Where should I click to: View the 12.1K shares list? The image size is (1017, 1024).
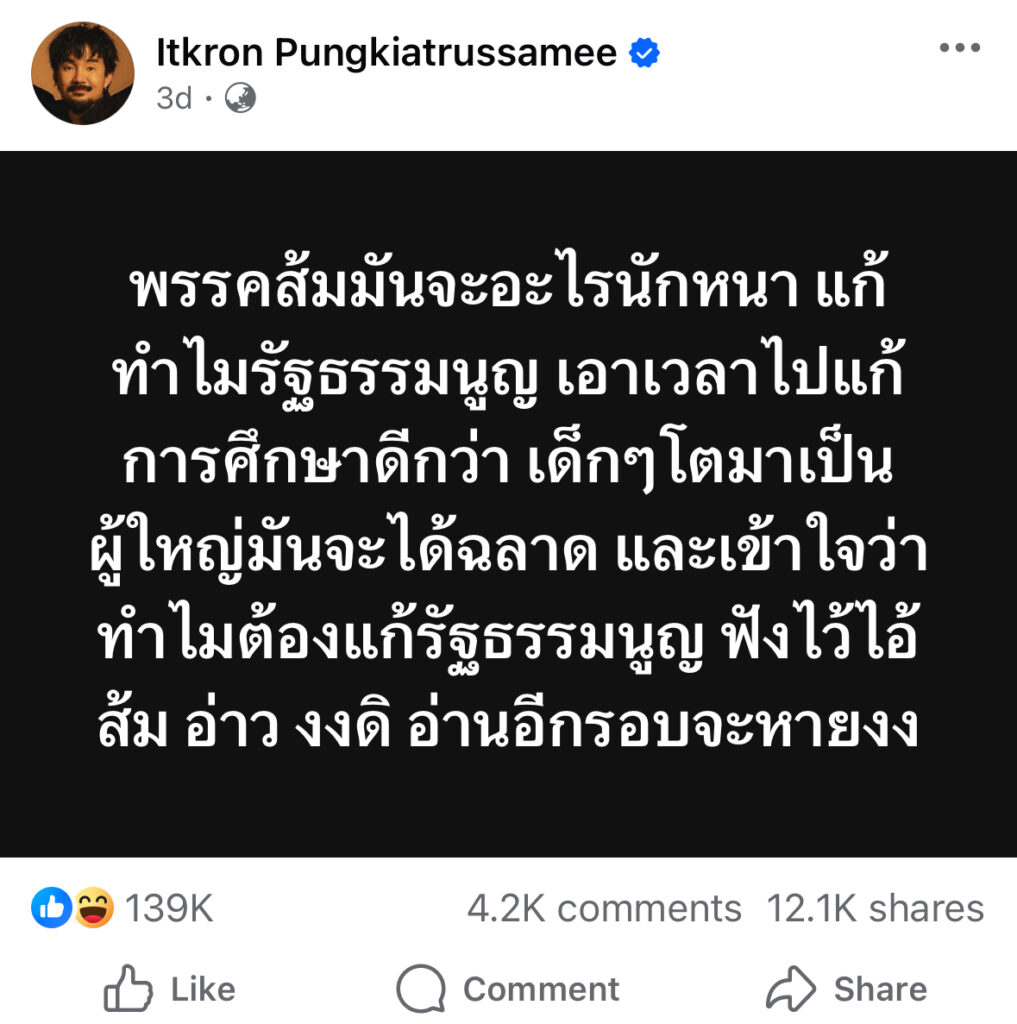875,908
